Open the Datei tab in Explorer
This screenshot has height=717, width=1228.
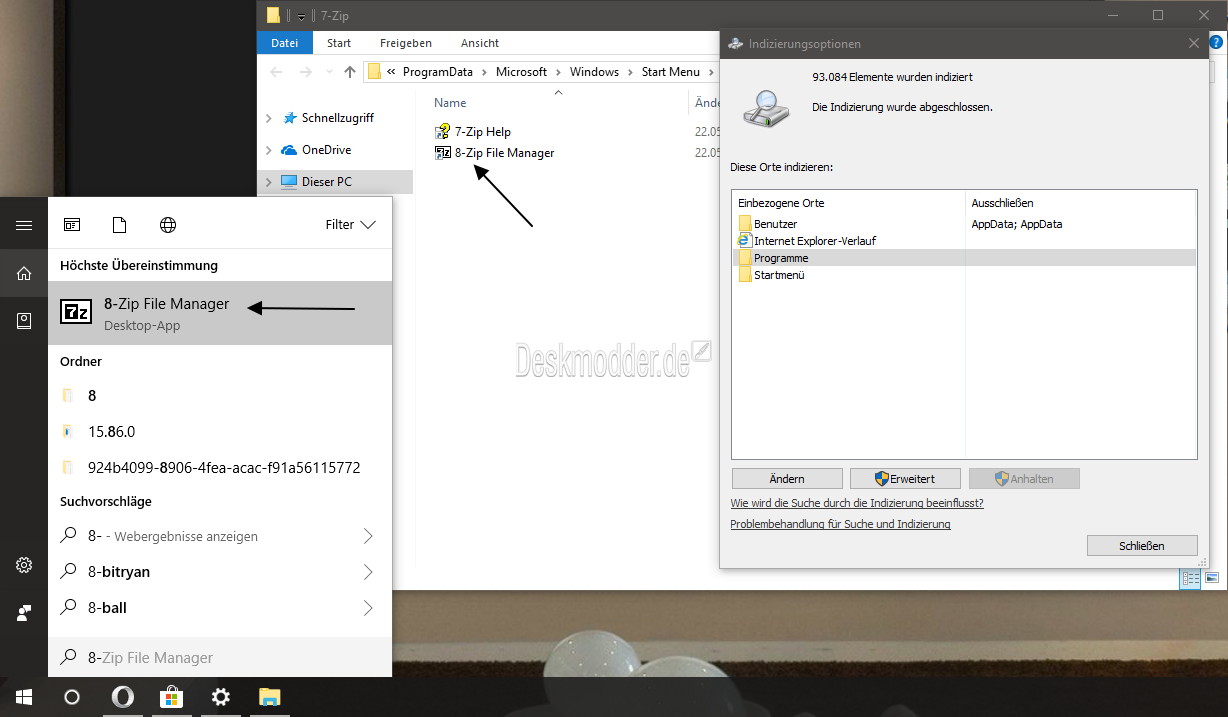pos(285,43)
